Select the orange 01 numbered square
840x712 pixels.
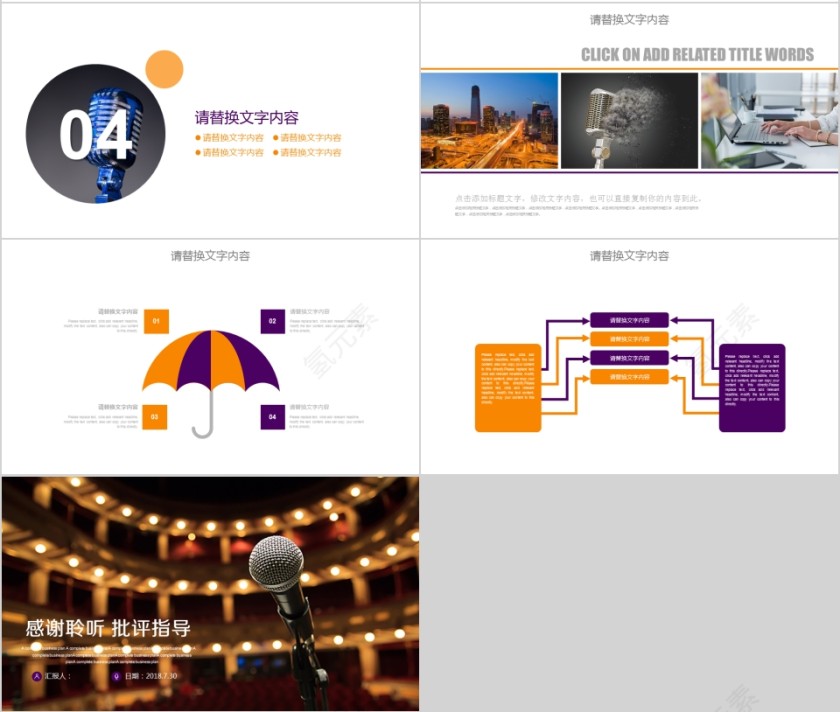[x=155, y=321]
